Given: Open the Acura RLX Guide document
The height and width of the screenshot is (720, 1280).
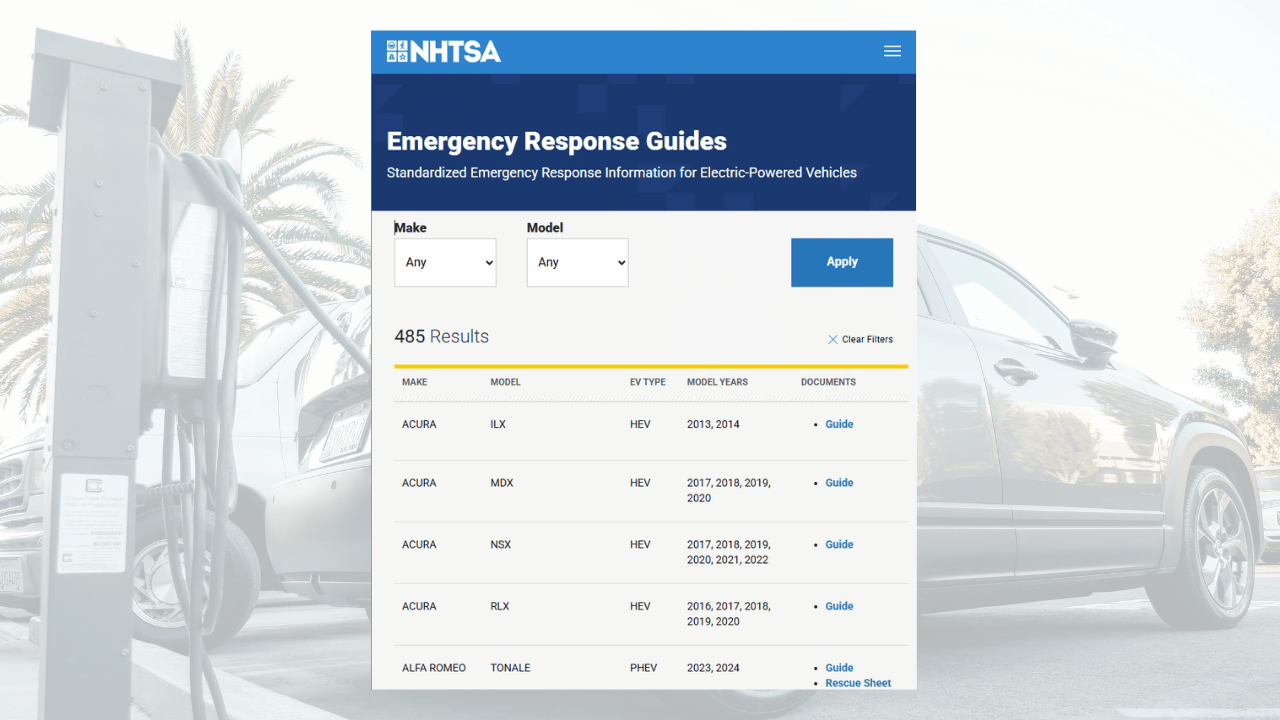Looking at the screenshot, I should pos(839,606).
